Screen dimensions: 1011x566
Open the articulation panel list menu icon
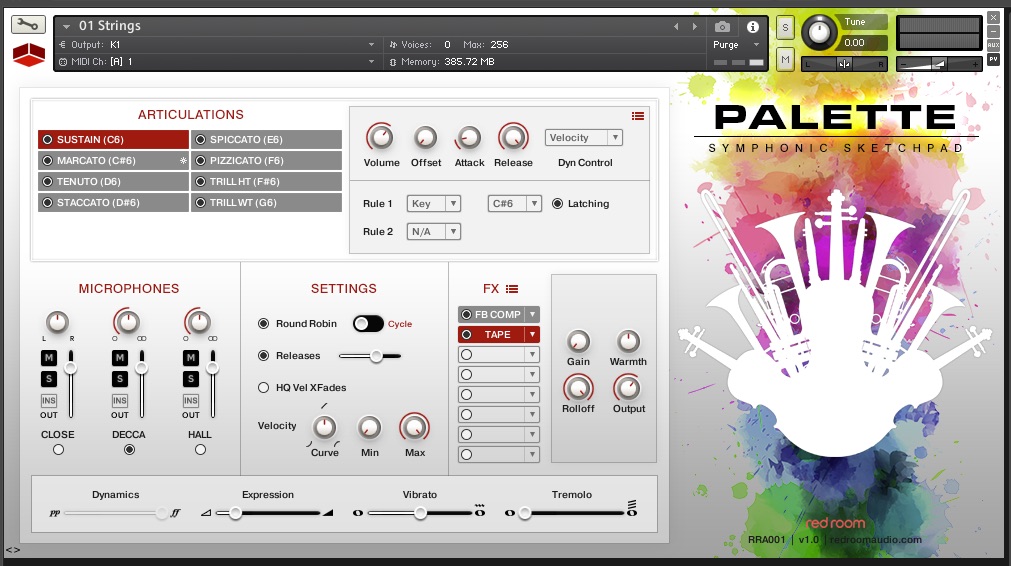[637, 116]
